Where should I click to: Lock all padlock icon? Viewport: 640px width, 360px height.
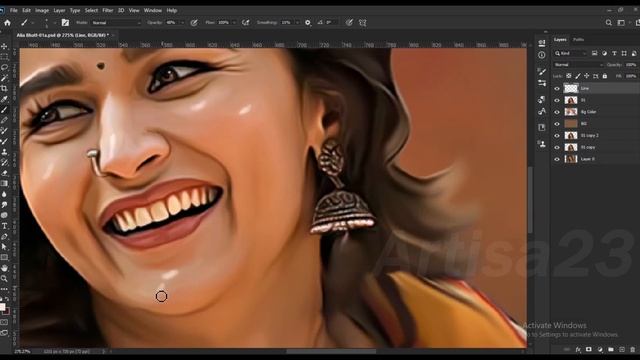(x=605, y=76)
